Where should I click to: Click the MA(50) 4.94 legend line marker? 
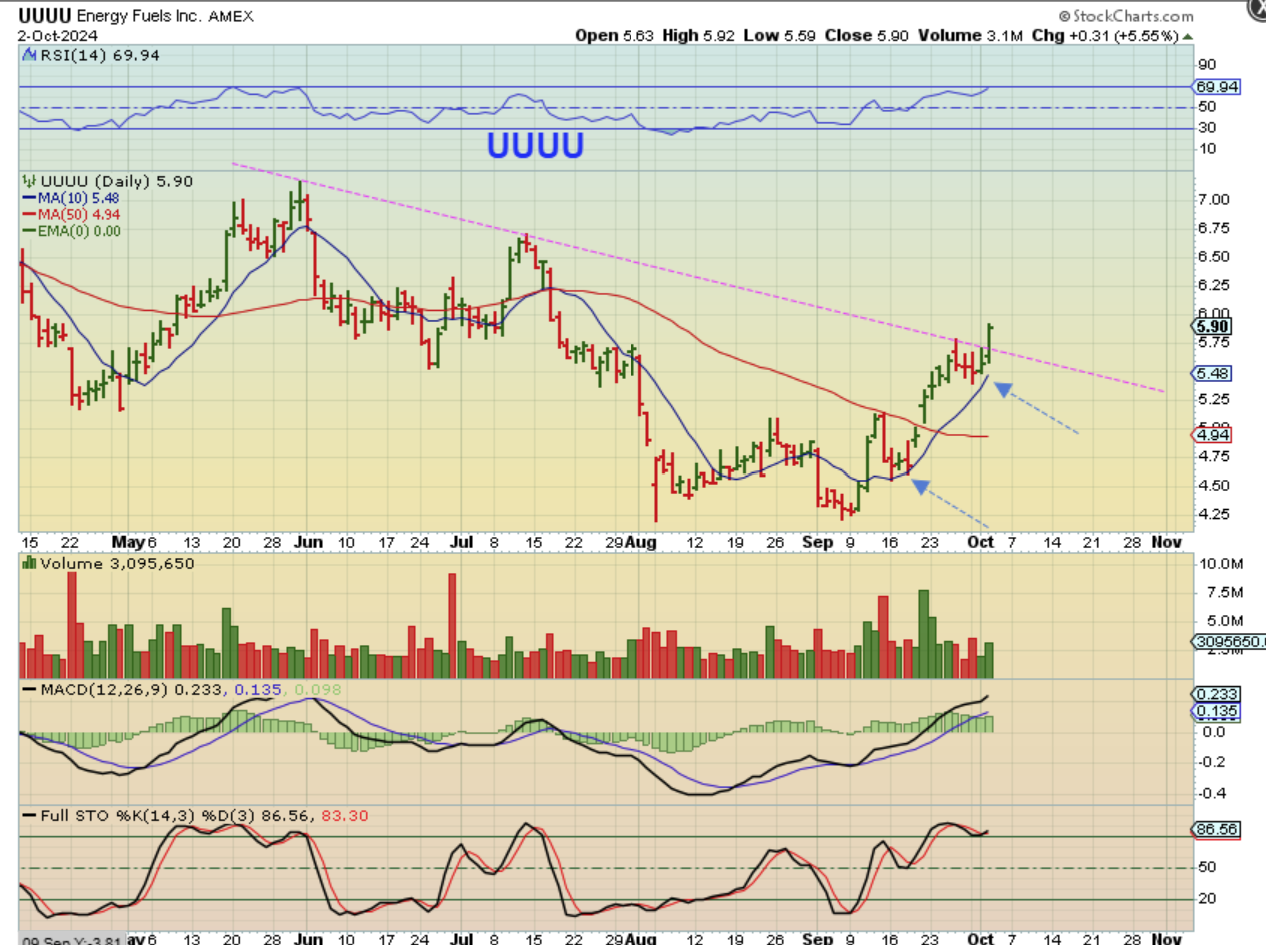pyautogui.click(x=29, y=214)
